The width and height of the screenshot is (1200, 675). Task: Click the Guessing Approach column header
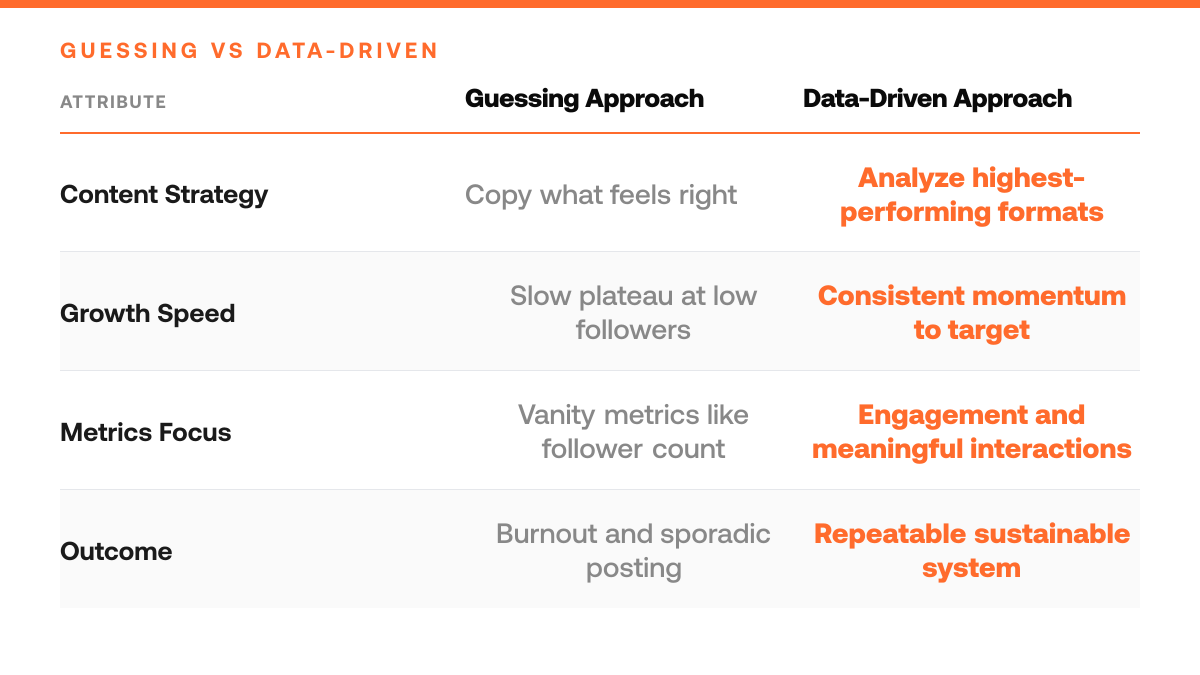(584, 99)
